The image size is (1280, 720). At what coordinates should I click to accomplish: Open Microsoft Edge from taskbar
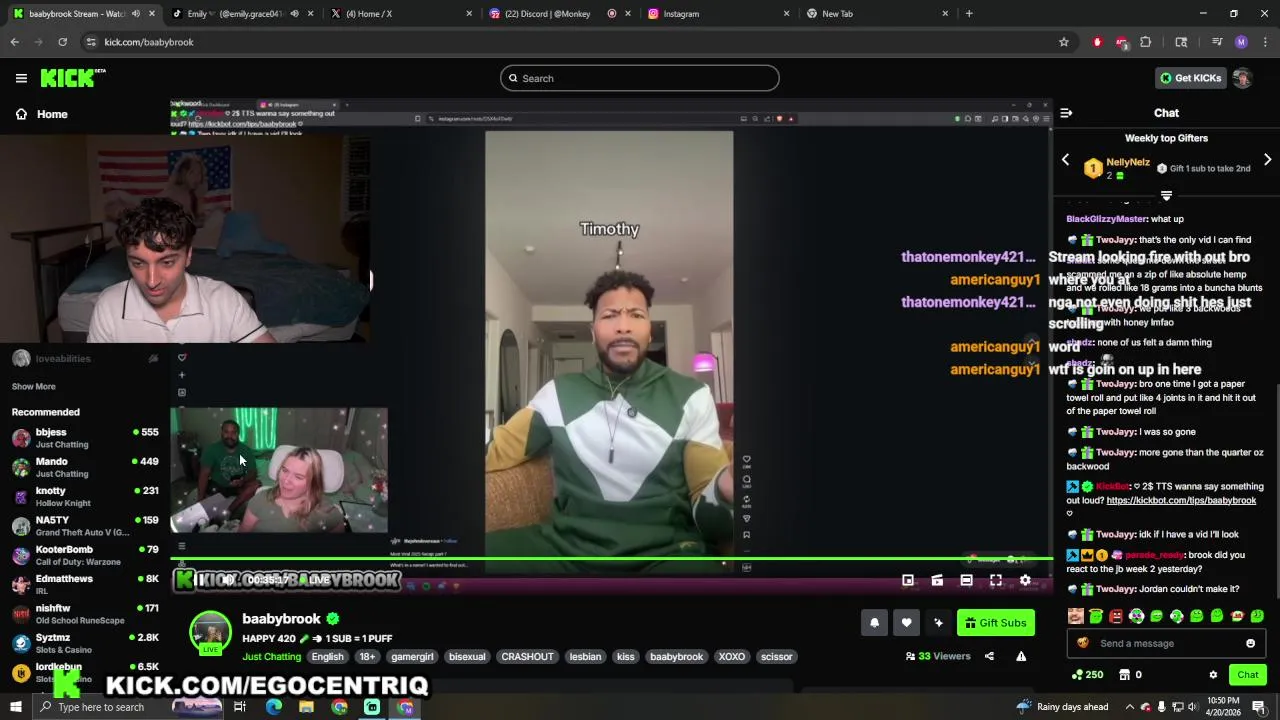point(273,707)
